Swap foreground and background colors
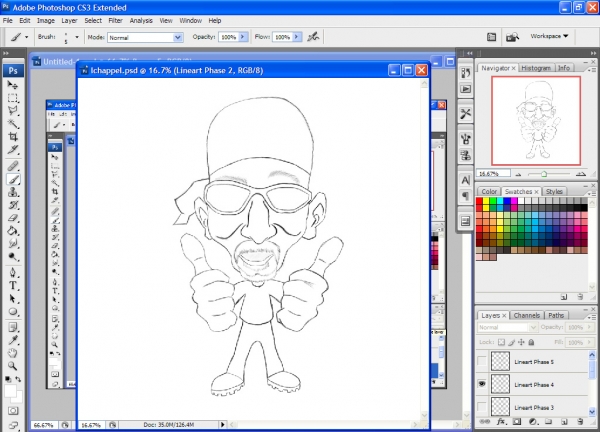600x432 pixels. click(18, 379)
